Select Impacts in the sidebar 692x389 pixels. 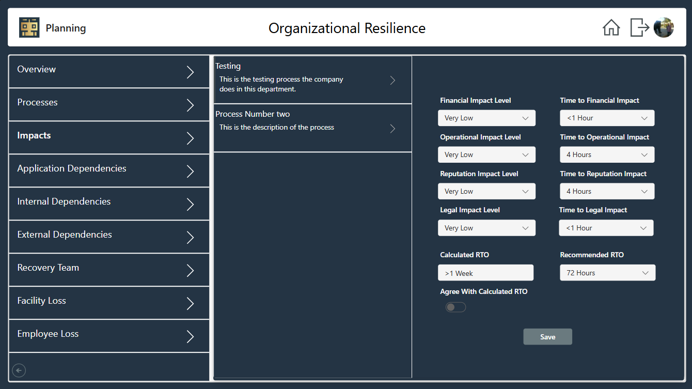tap(109, 137)
